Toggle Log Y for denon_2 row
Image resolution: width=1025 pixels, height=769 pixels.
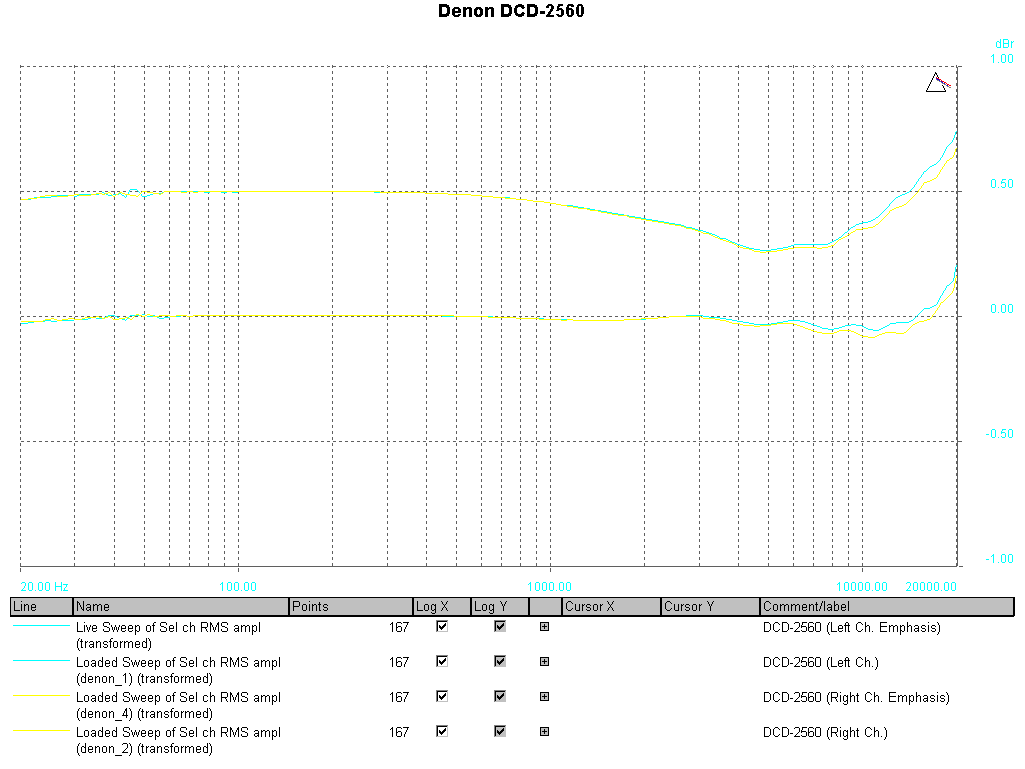click(x=500, y=731)
